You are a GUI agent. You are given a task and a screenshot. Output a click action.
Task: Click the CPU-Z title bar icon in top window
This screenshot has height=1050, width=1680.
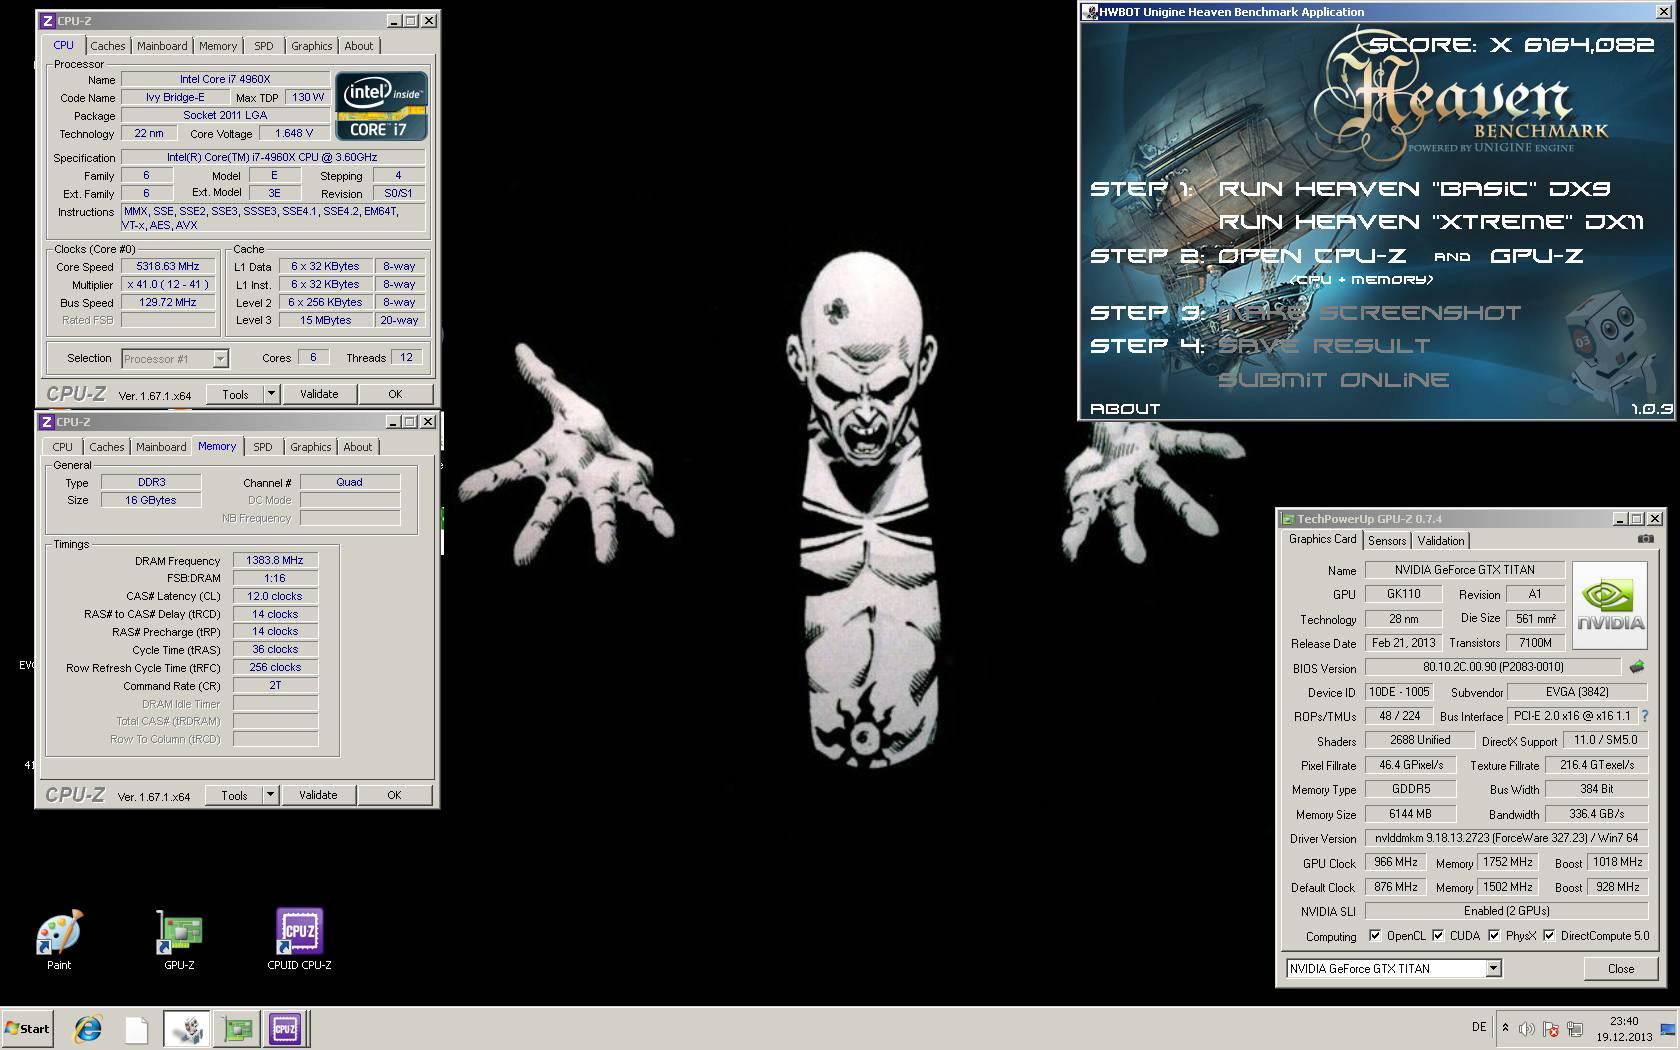pyautogui.click(x=46, y=20)
